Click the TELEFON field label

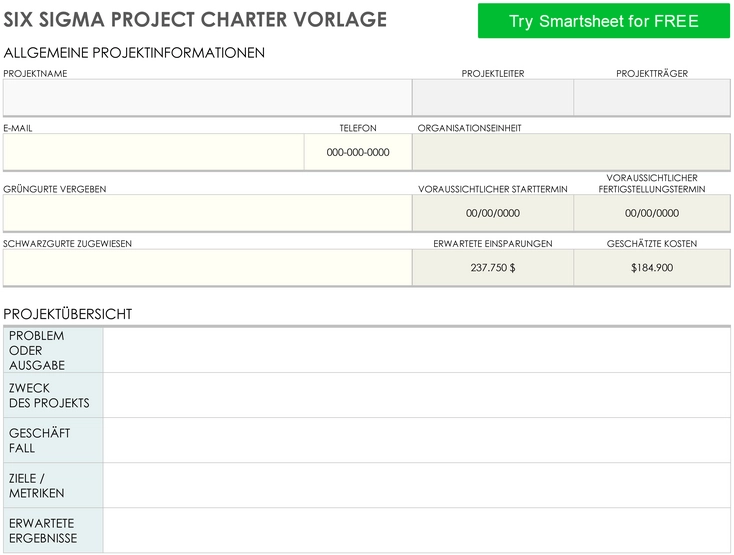point(358,128)
